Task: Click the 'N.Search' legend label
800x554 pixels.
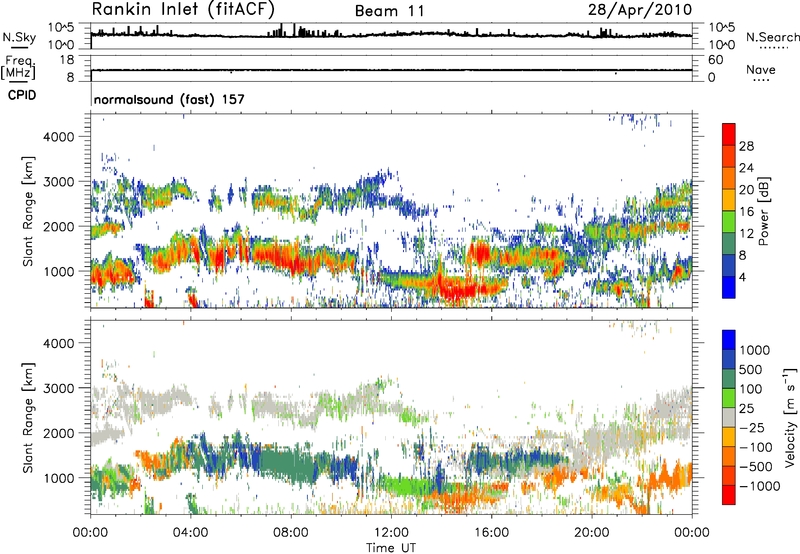Action: point(773,37)
